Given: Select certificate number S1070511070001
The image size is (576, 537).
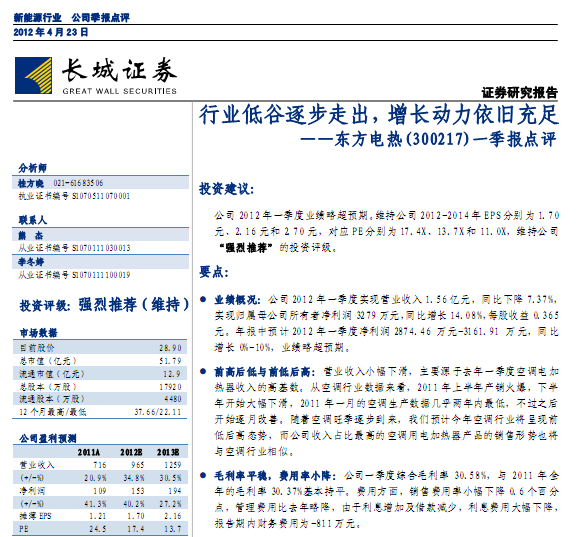Looking at the screenshot, I should pos(101,196).
